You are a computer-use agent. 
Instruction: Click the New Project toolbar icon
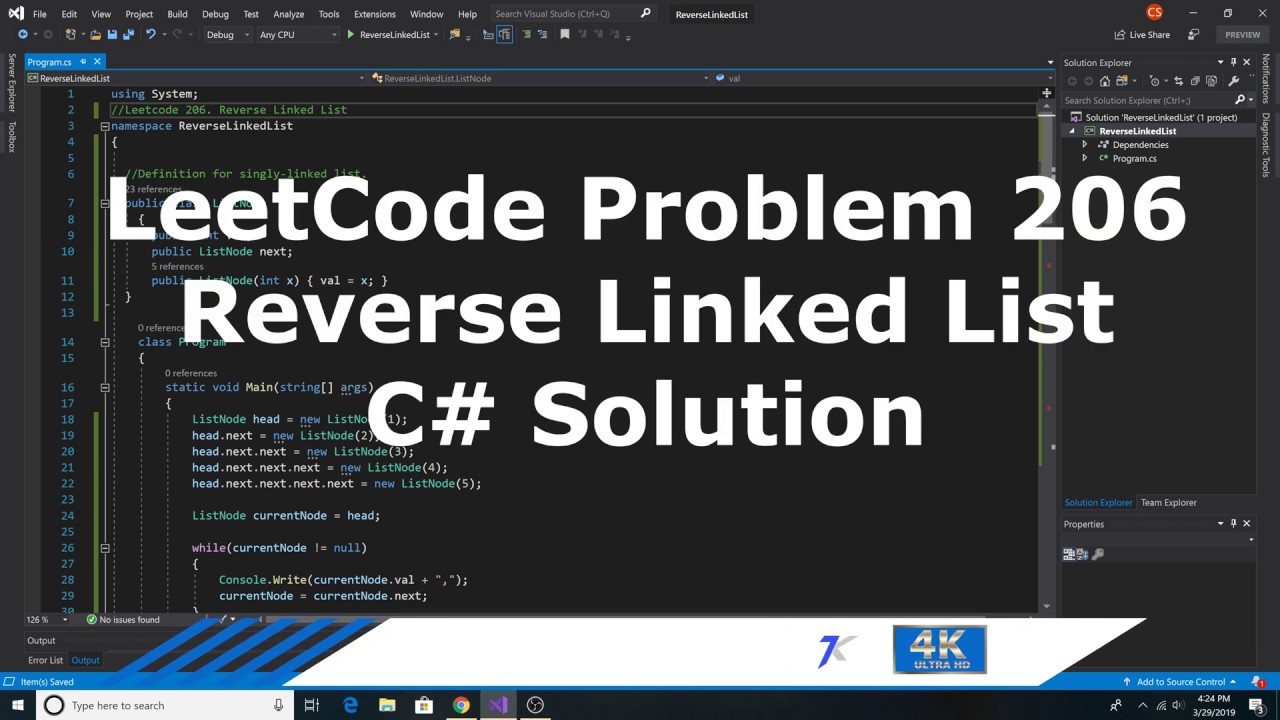pos(70,34)
